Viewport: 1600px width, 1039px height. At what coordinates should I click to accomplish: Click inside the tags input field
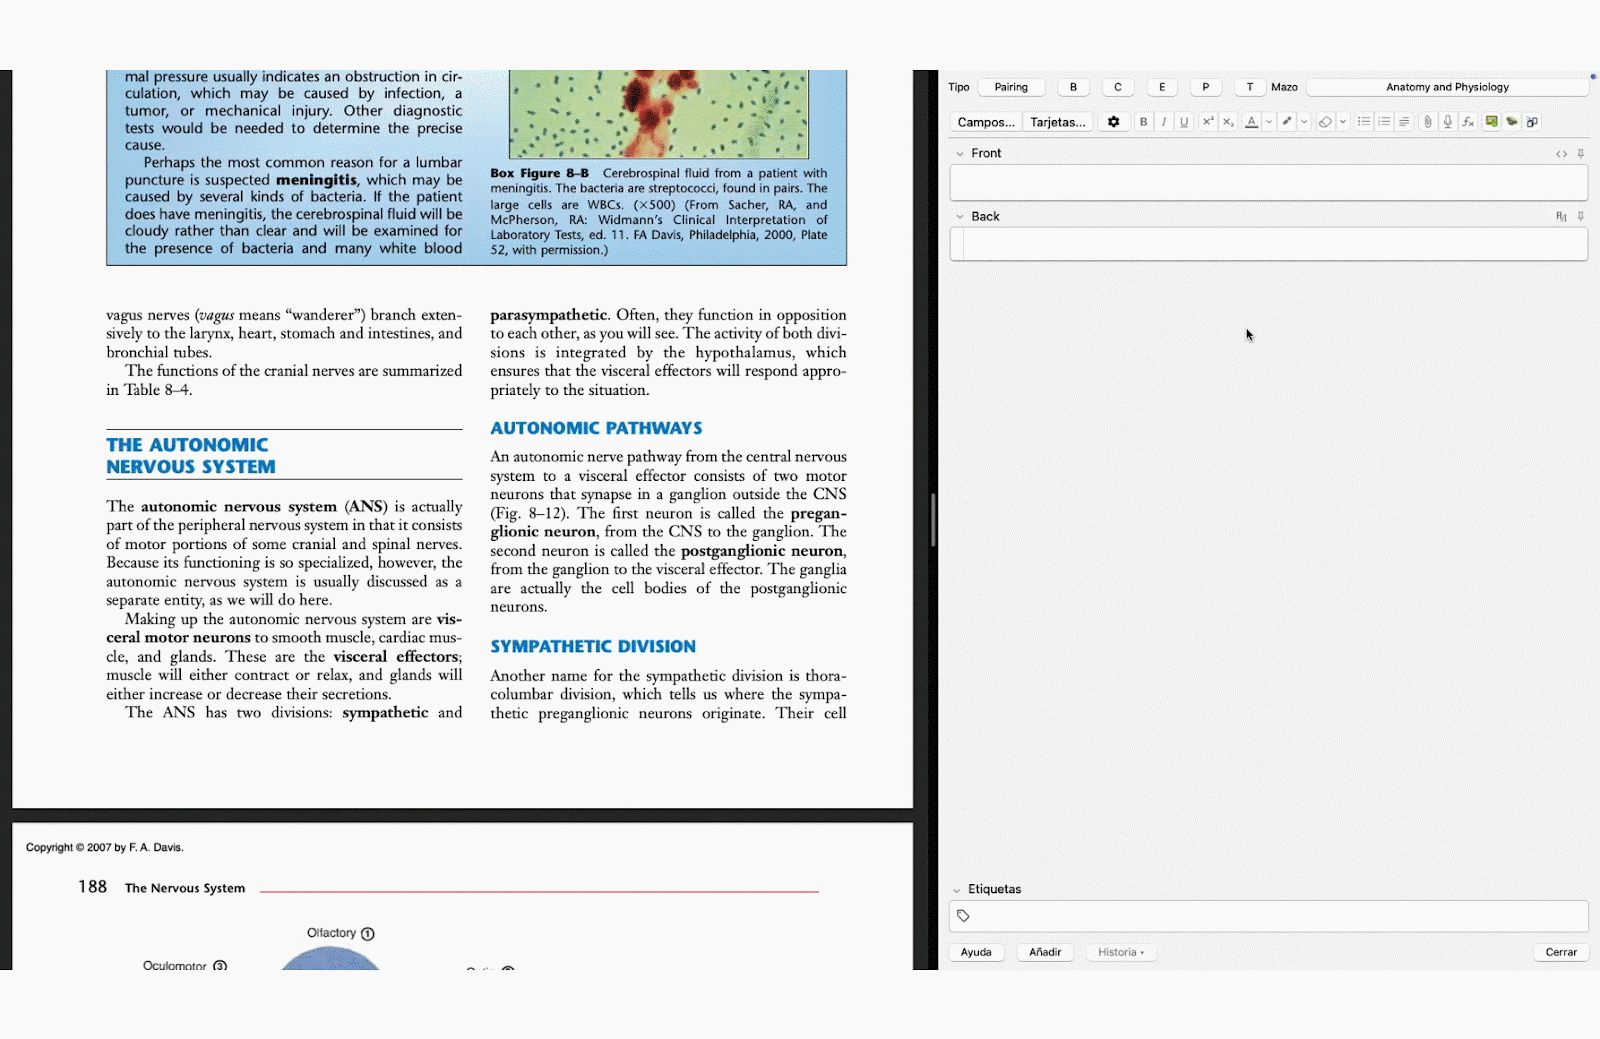click(x=1200, y=915)
